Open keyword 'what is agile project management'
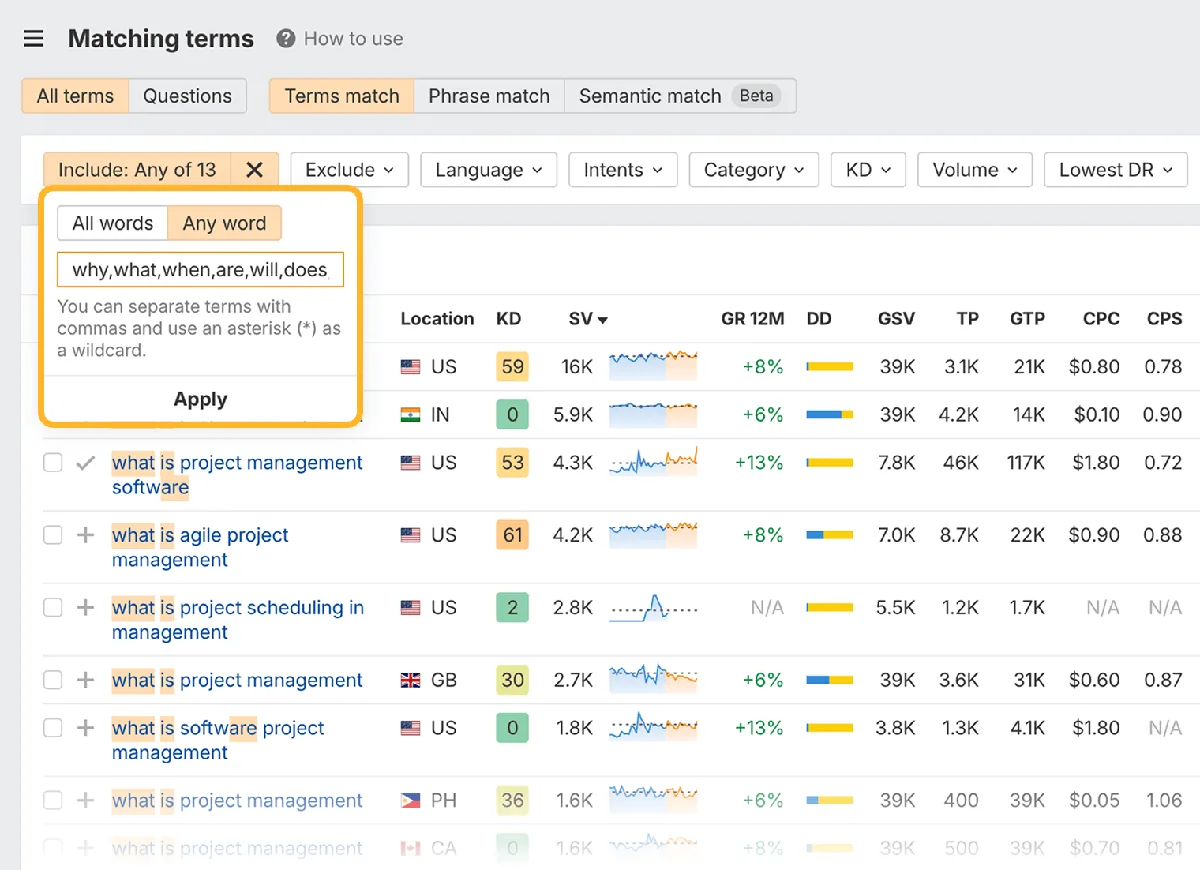Viewport: 1200px width, 870px height. coord(200,547)
